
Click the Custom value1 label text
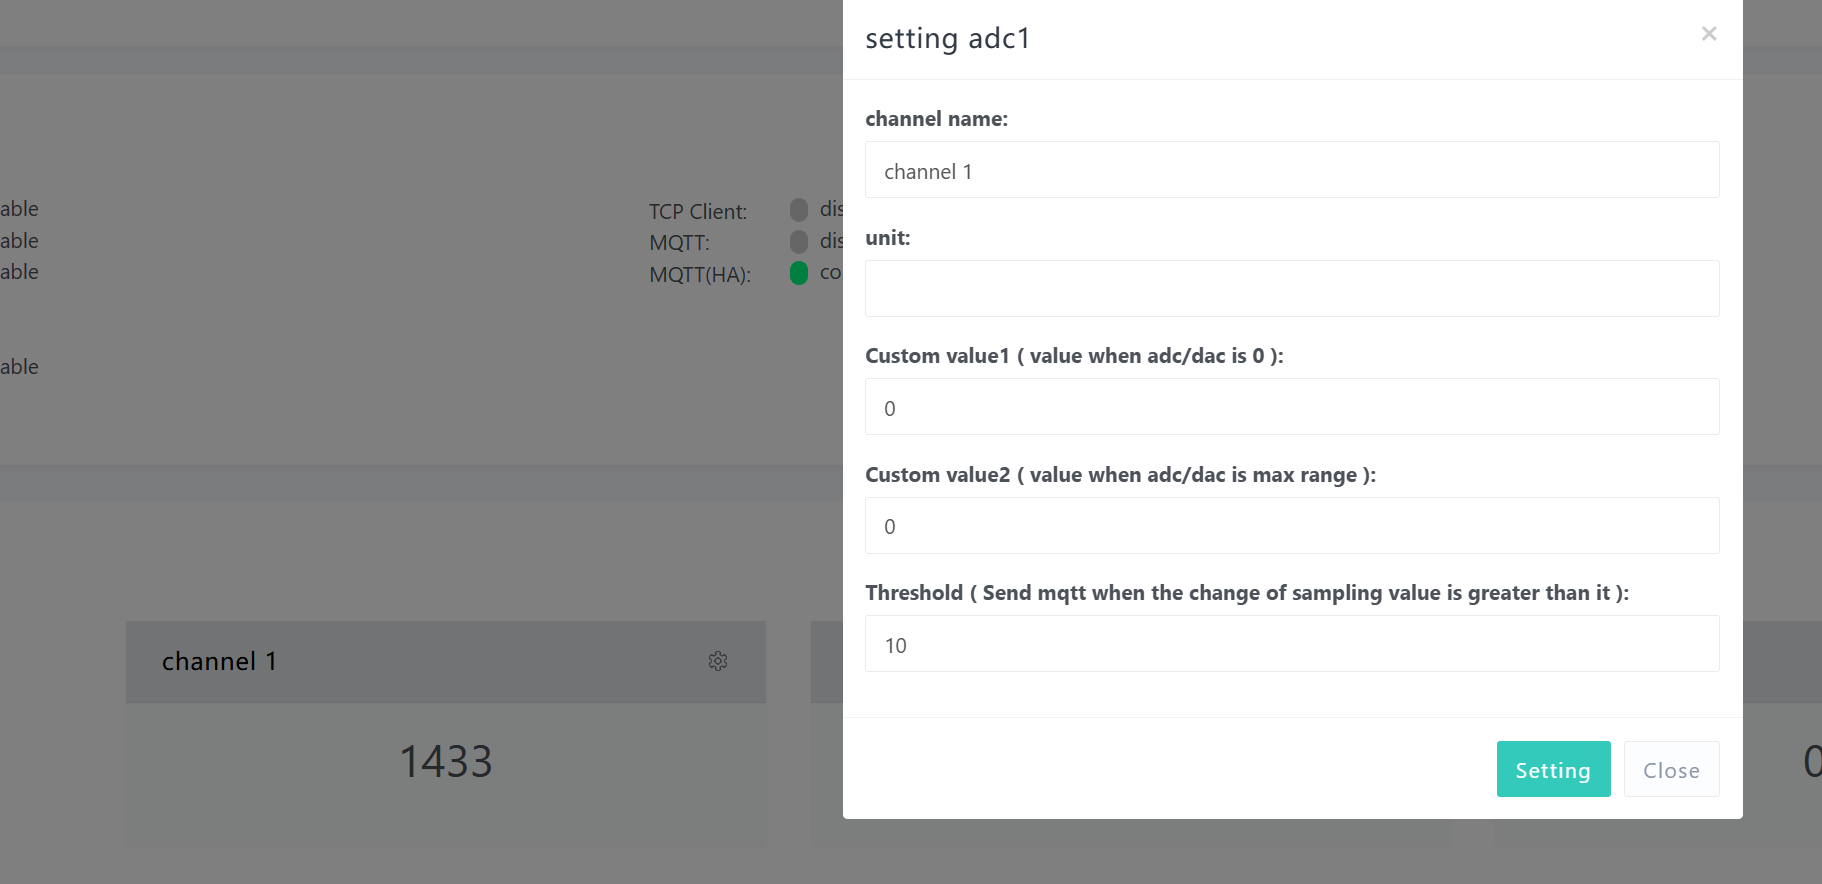click(1073, 356)
